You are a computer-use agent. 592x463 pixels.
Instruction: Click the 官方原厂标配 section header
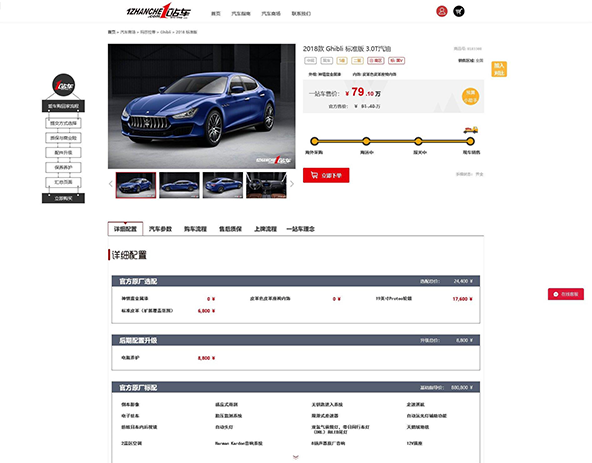[296, 387]
